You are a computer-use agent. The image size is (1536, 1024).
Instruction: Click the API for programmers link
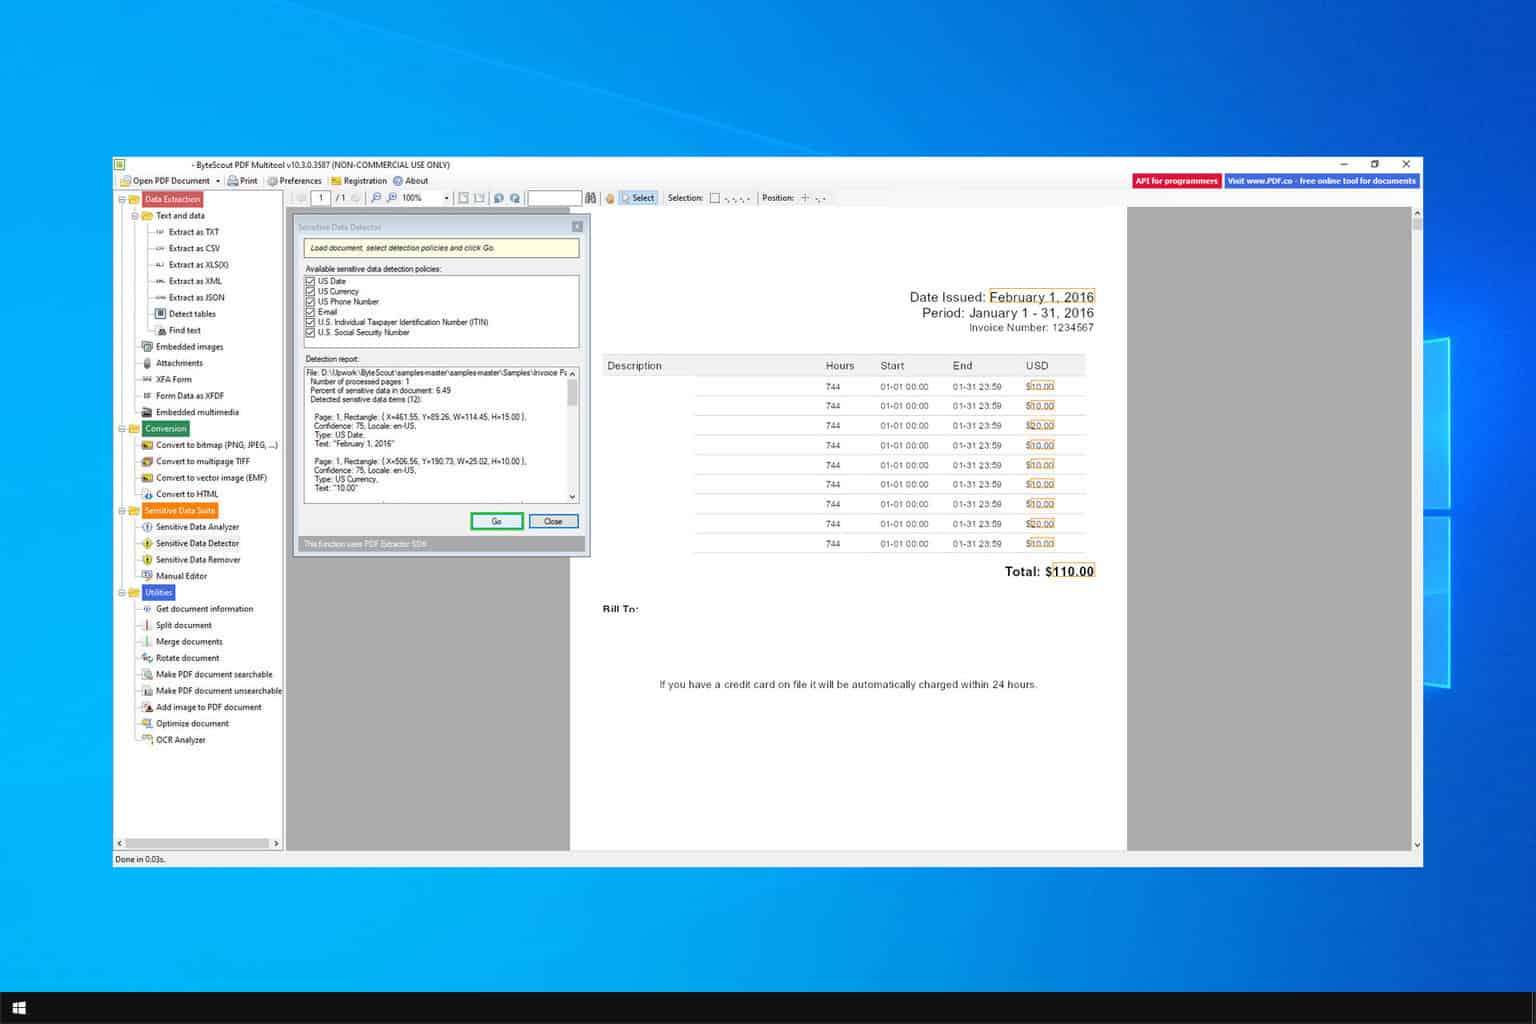pos(1176,181)
